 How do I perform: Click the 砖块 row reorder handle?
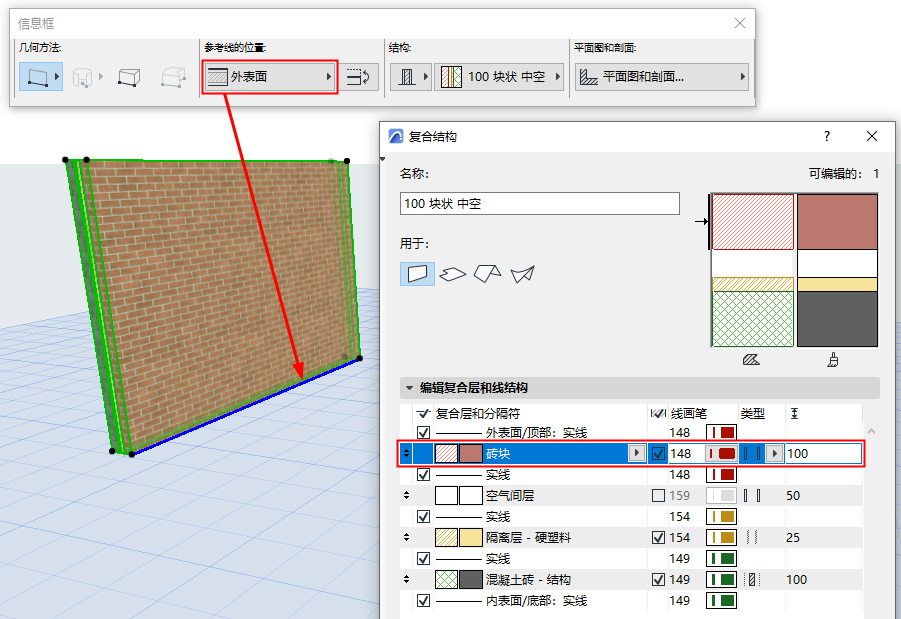(406, 453)
